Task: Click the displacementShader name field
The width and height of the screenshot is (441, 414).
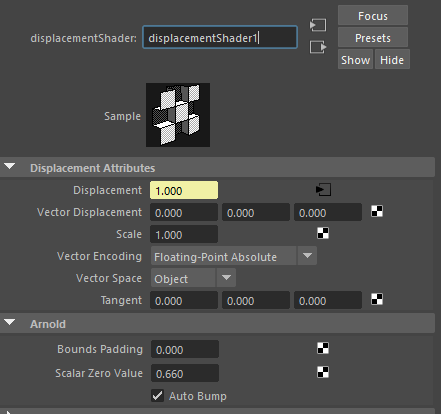Action: (x=220, y=38)
